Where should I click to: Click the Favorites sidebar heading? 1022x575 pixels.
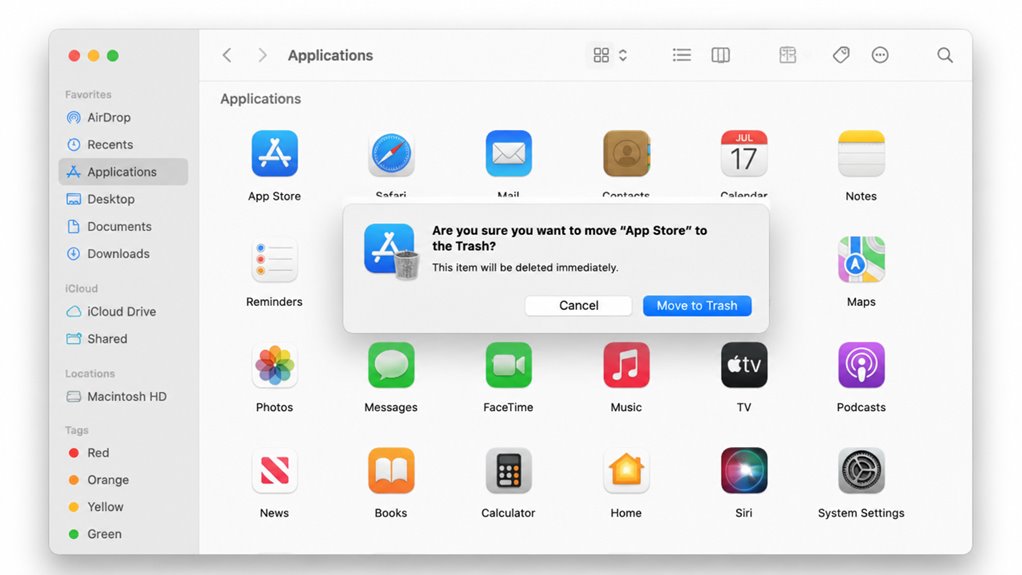[88, 95]
